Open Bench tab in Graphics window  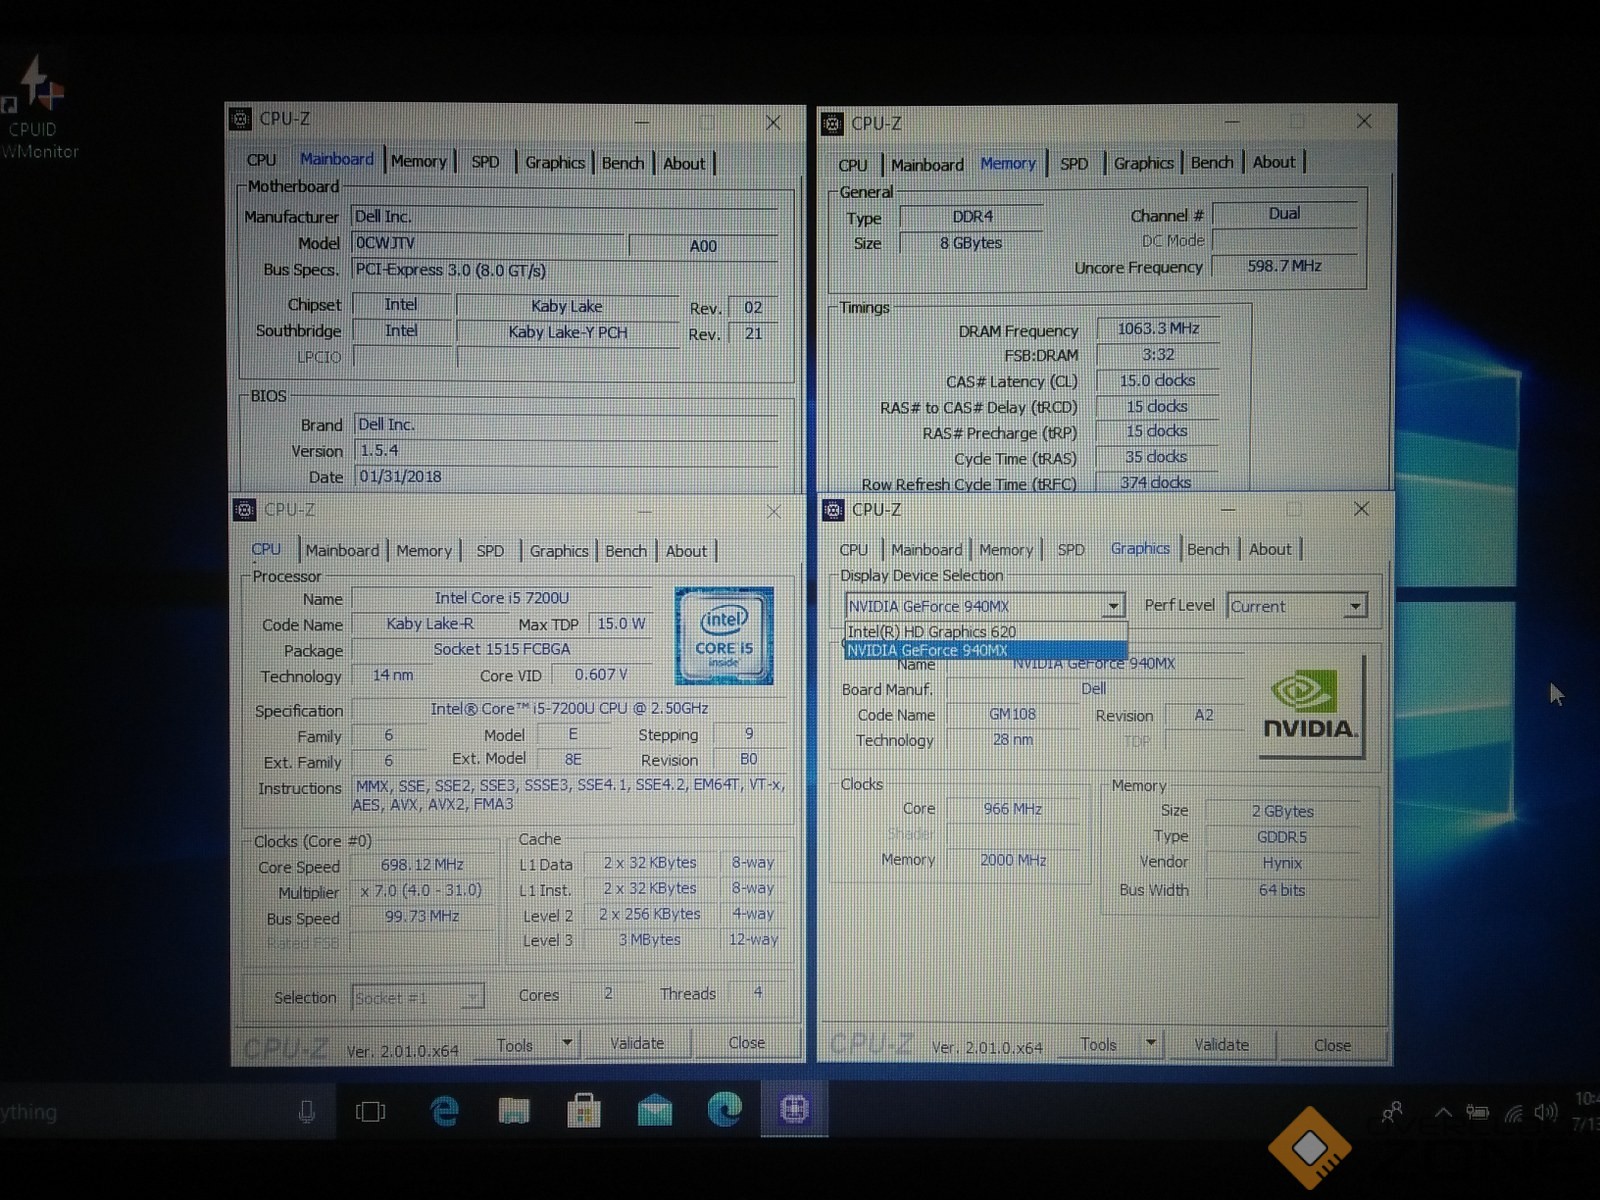coord(1208,549)
